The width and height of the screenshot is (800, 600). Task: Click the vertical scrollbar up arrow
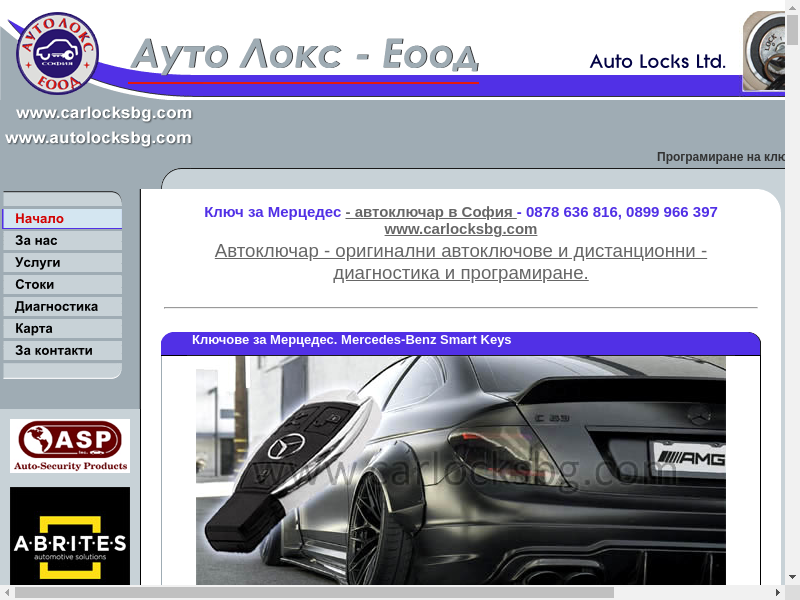click(x=793, y=8)
